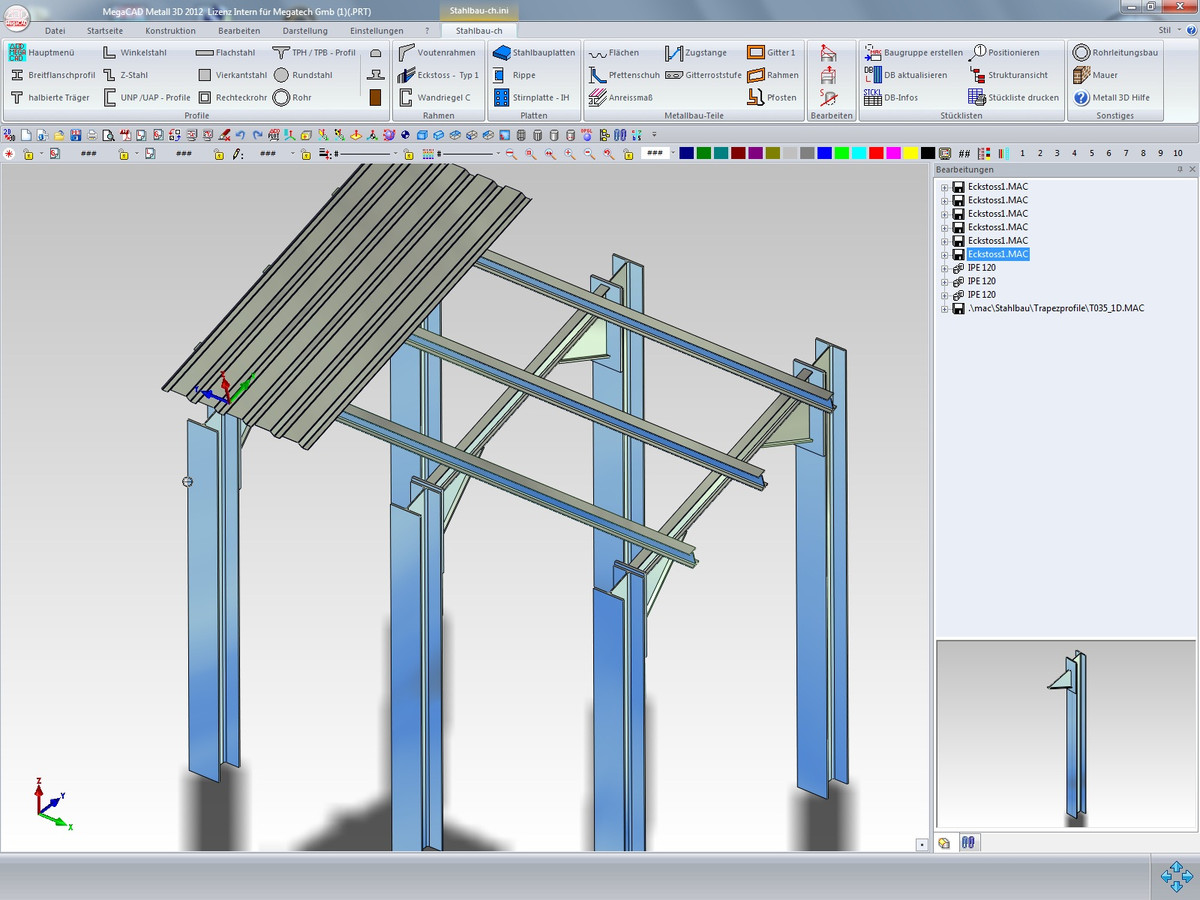1200x900 pixels.
Task: Select the Rohr tool
Action: (292, 98)
